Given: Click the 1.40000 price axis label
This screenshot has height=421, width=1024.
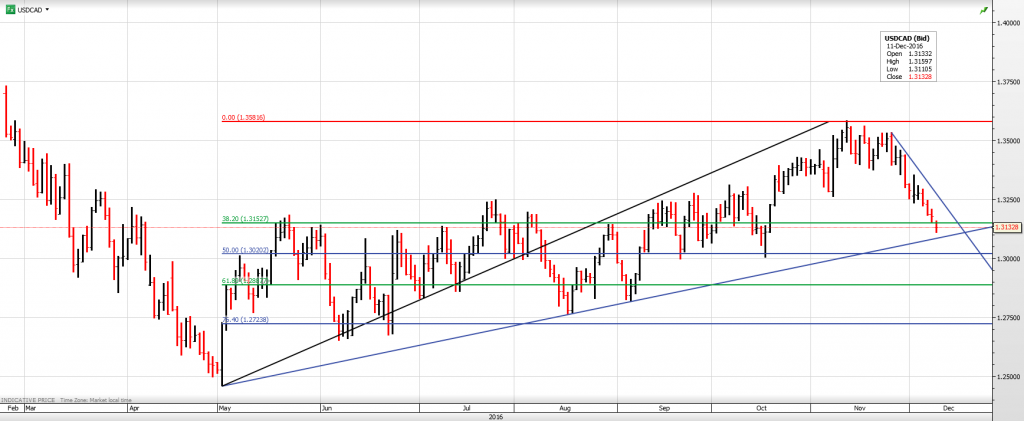Looking at the screenshot, I should (1006, 22).
